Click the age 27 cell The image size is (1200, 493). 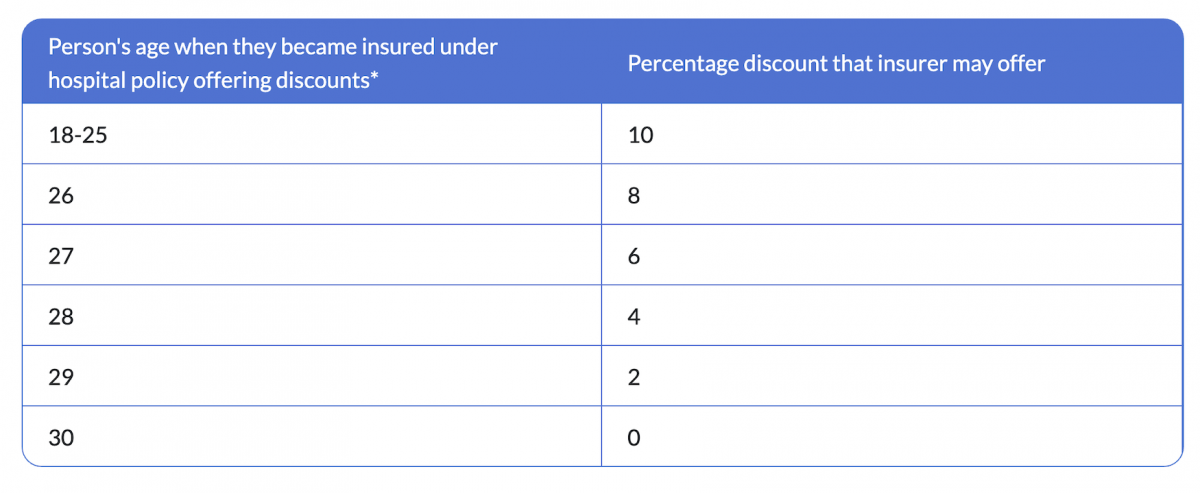pyautogui.click(x=61, y=257)
